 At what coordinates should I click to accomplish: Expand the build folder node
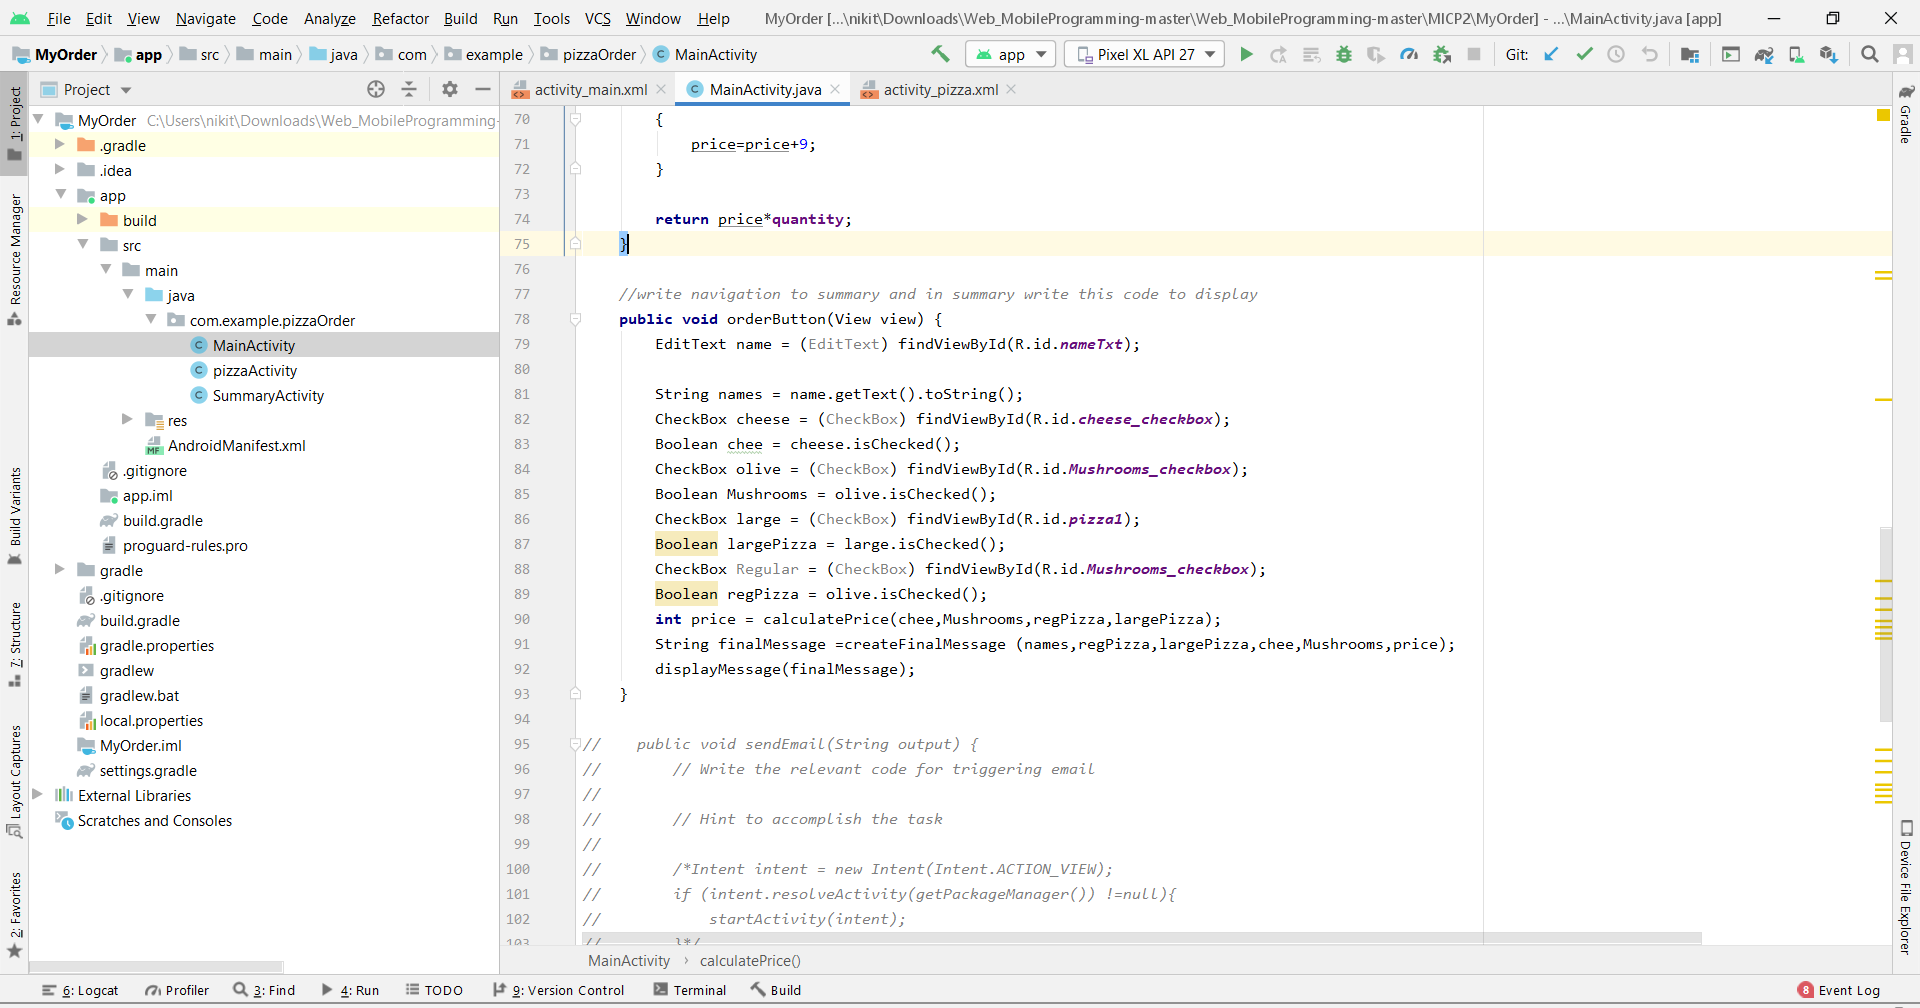82,219
